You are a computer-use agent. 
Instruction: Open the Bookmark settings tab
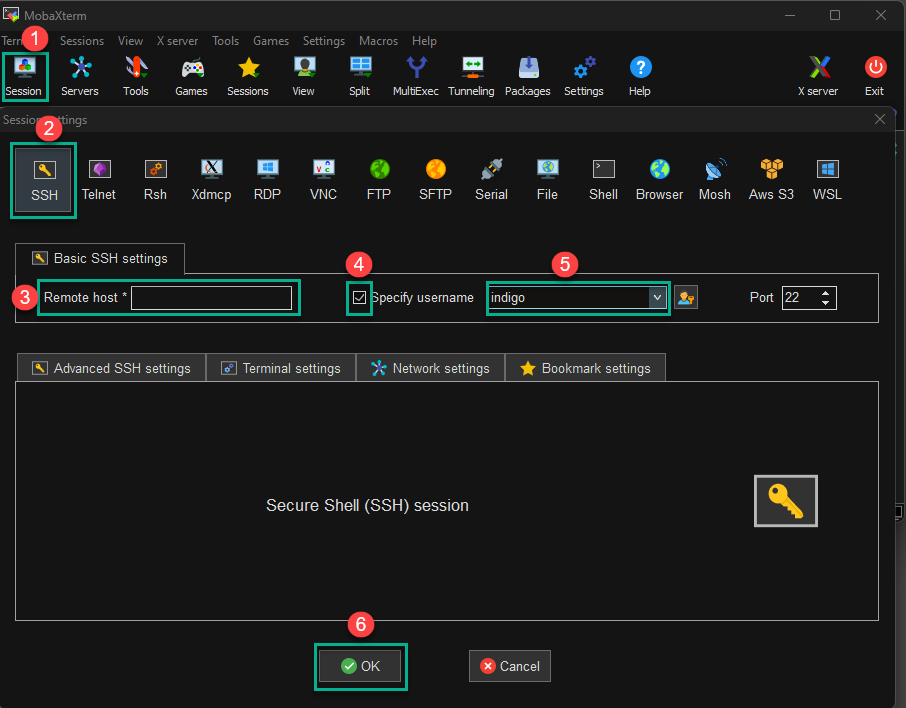(x=585, y=368)
